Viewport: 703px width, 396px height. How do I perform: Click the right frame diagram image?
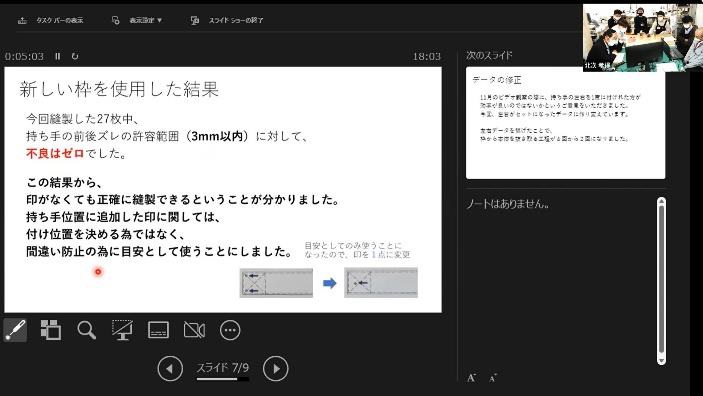click(x=381, y=283)
